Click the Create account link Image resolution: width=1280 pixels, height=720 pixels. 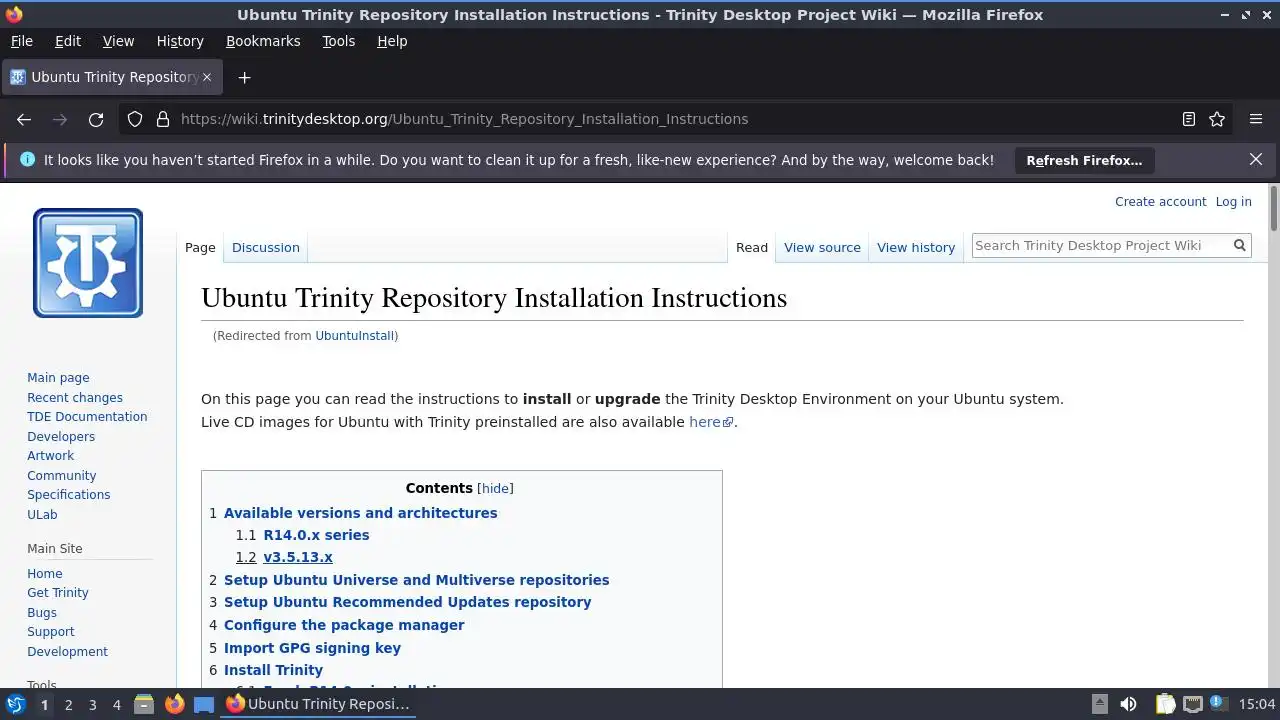pyautogui.click(x=1161, y=201)
